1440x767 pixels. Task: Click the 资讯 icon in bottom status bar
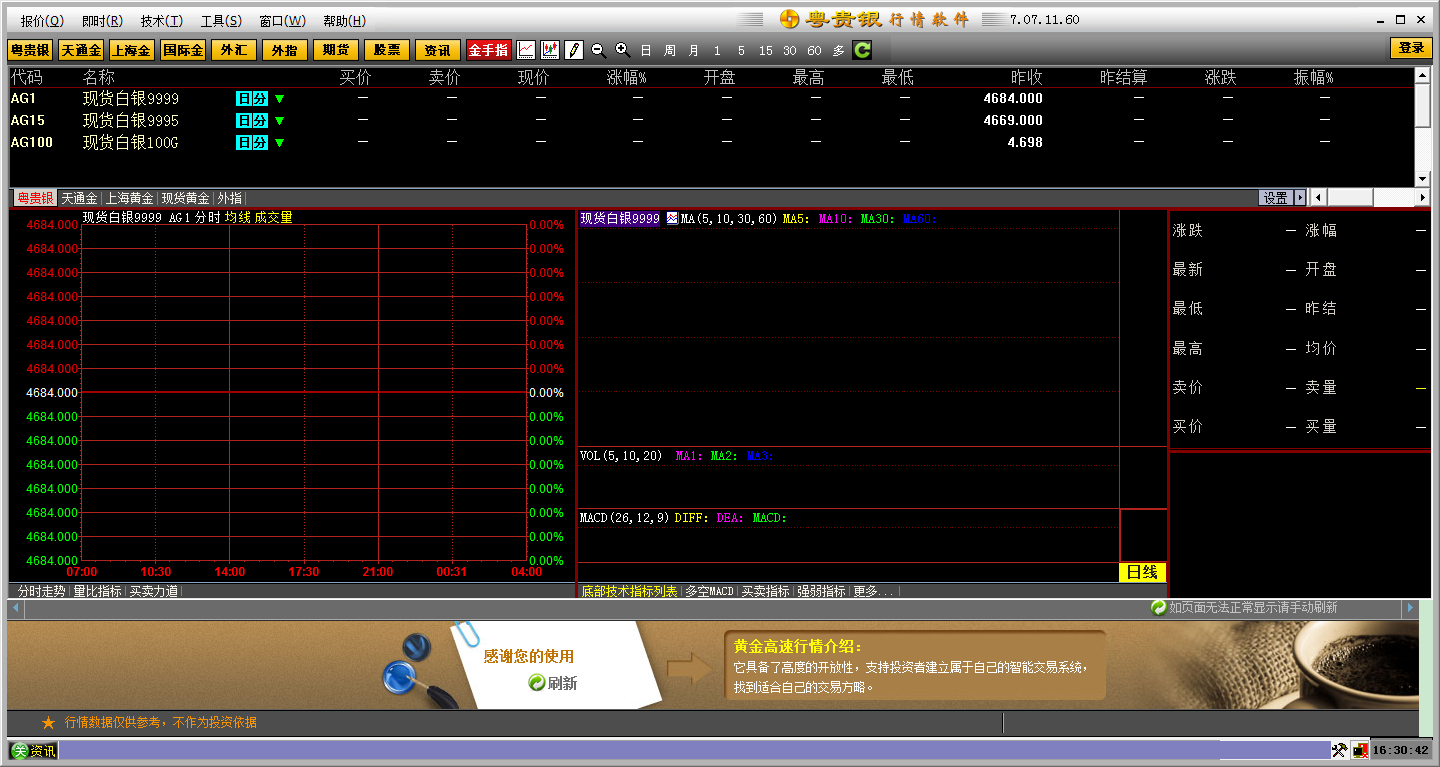pos(34,751)
